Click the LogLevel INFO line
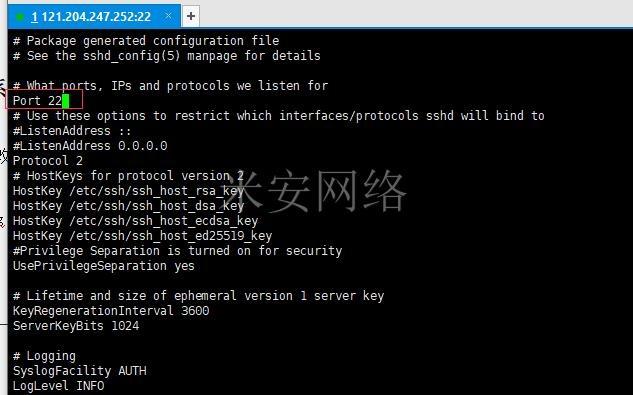Viewport: 633px width, 395px height. [x=59, y=386]
